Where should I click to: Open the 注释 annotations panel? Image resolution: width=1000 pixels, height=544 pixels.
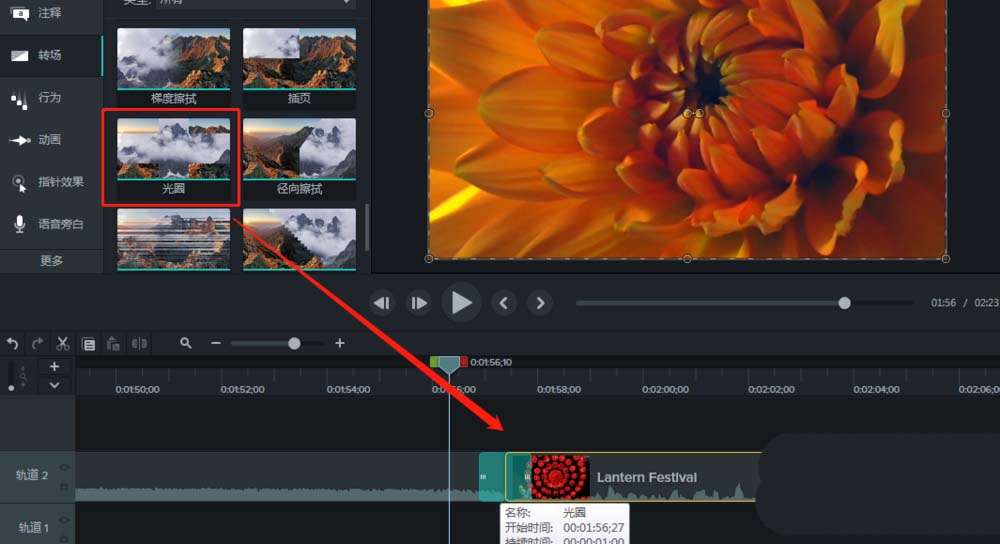click(x=38, y=13)
